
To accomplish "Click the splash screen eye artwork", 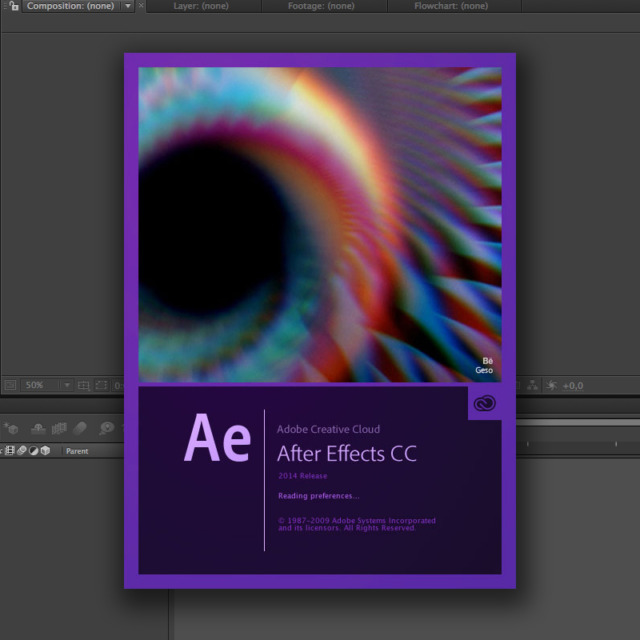I will point(320,224).
